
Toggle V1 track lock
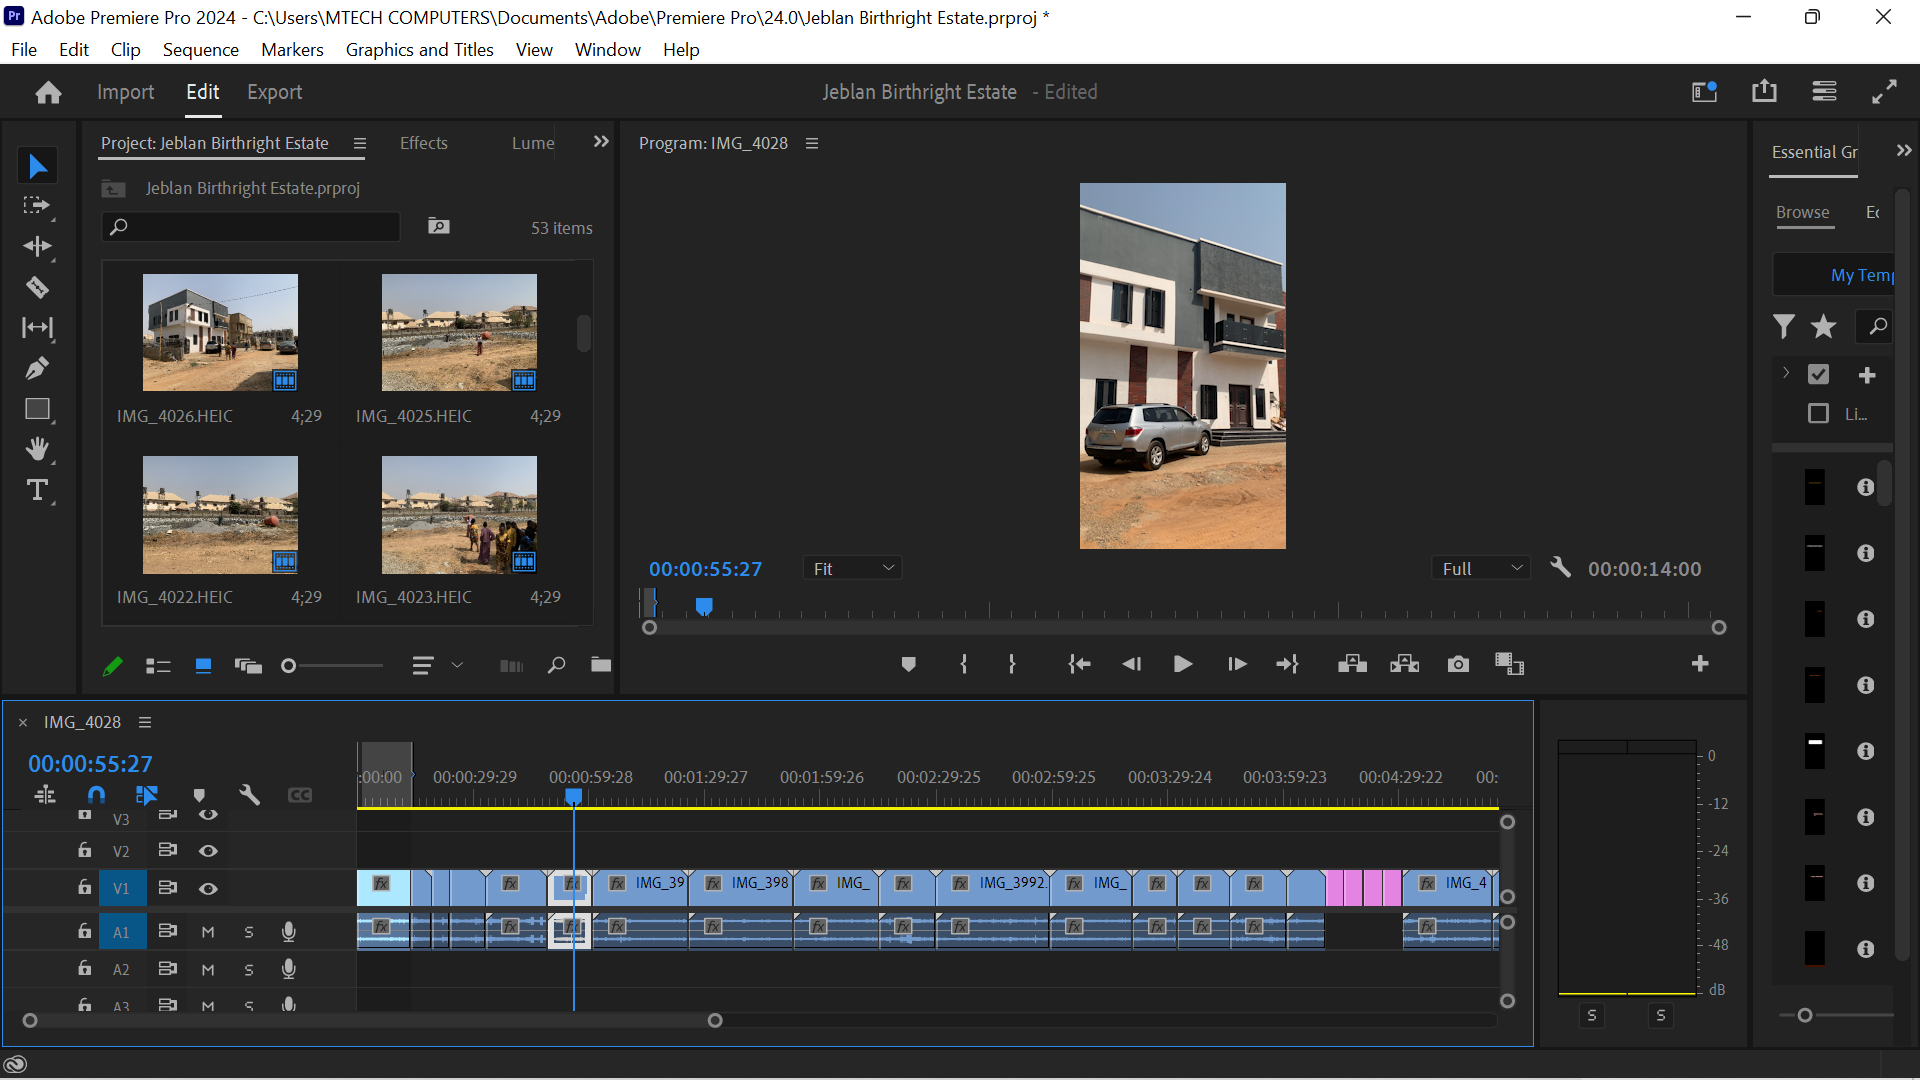[x=85, y=888]
